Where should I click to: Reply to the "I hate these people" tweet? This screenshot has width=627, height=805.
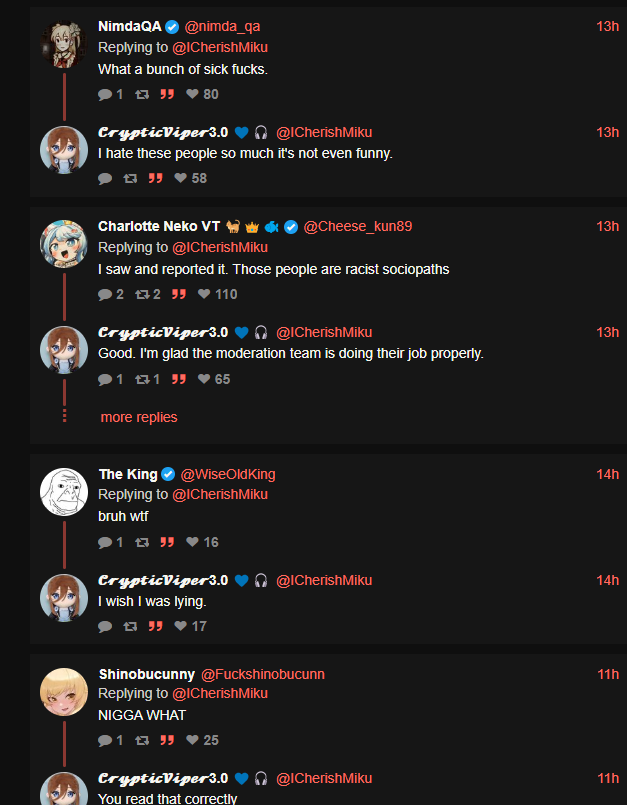point(105,178)
